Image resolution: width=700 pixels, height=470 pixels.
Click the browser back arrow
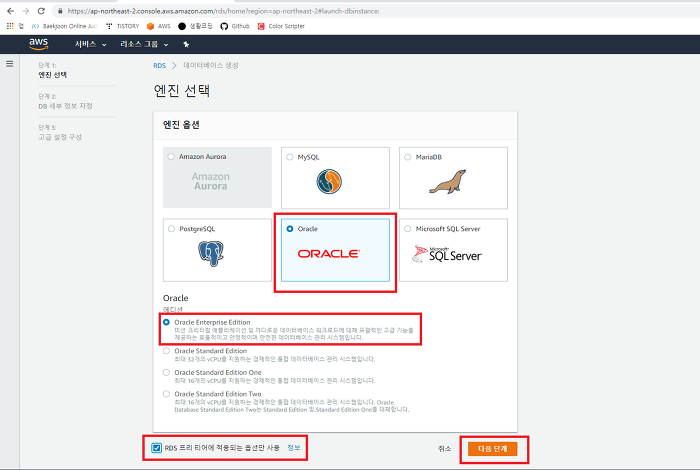[x=10, y=11]
